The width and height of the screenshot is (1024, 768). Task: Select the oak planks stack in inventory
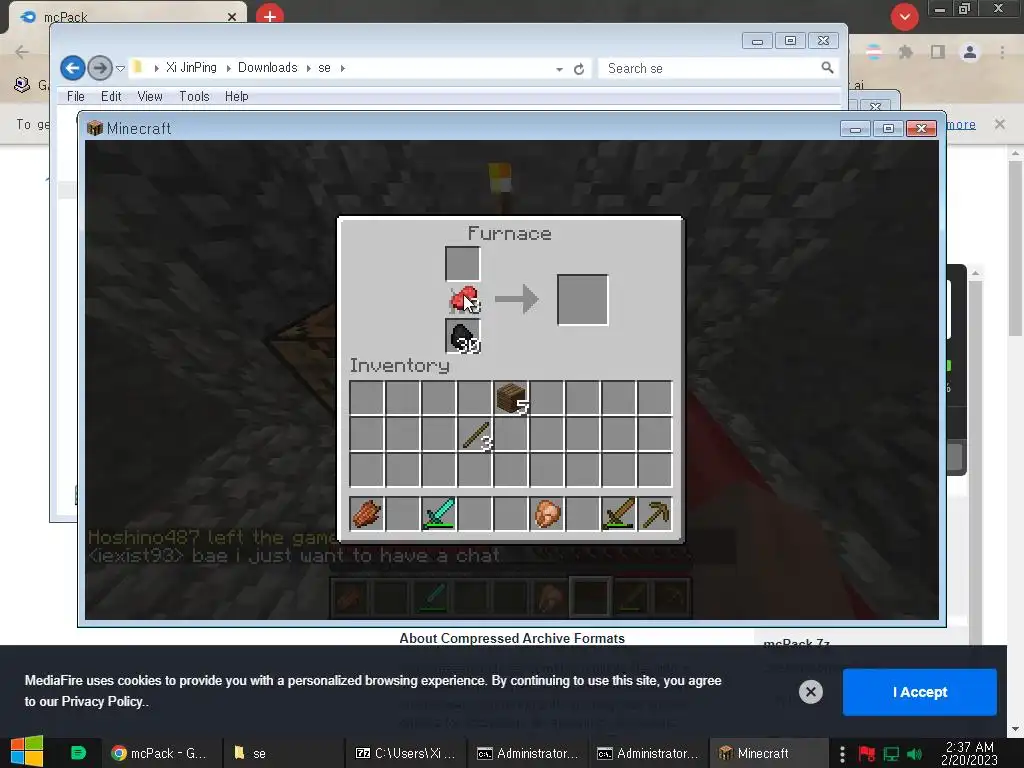511,398
